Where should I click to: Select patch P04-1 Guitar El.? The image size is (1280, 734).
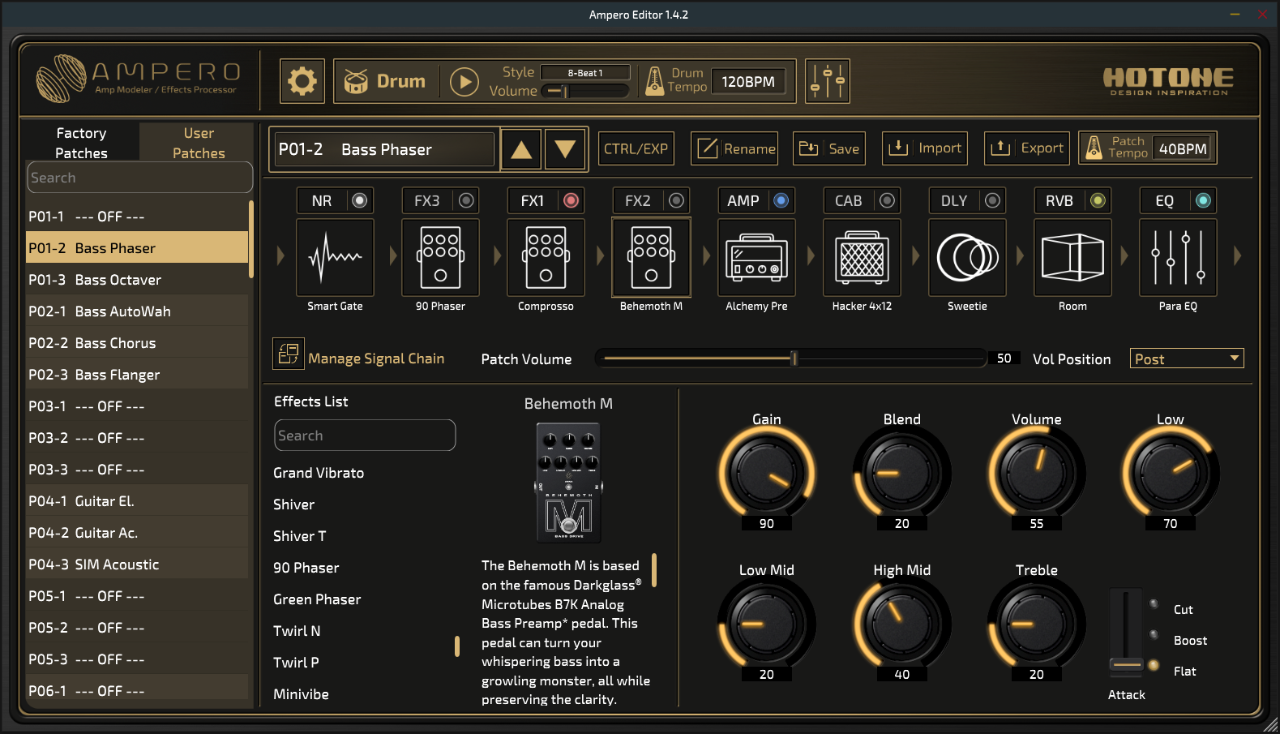pyautogui.click(x=137, y=501)
